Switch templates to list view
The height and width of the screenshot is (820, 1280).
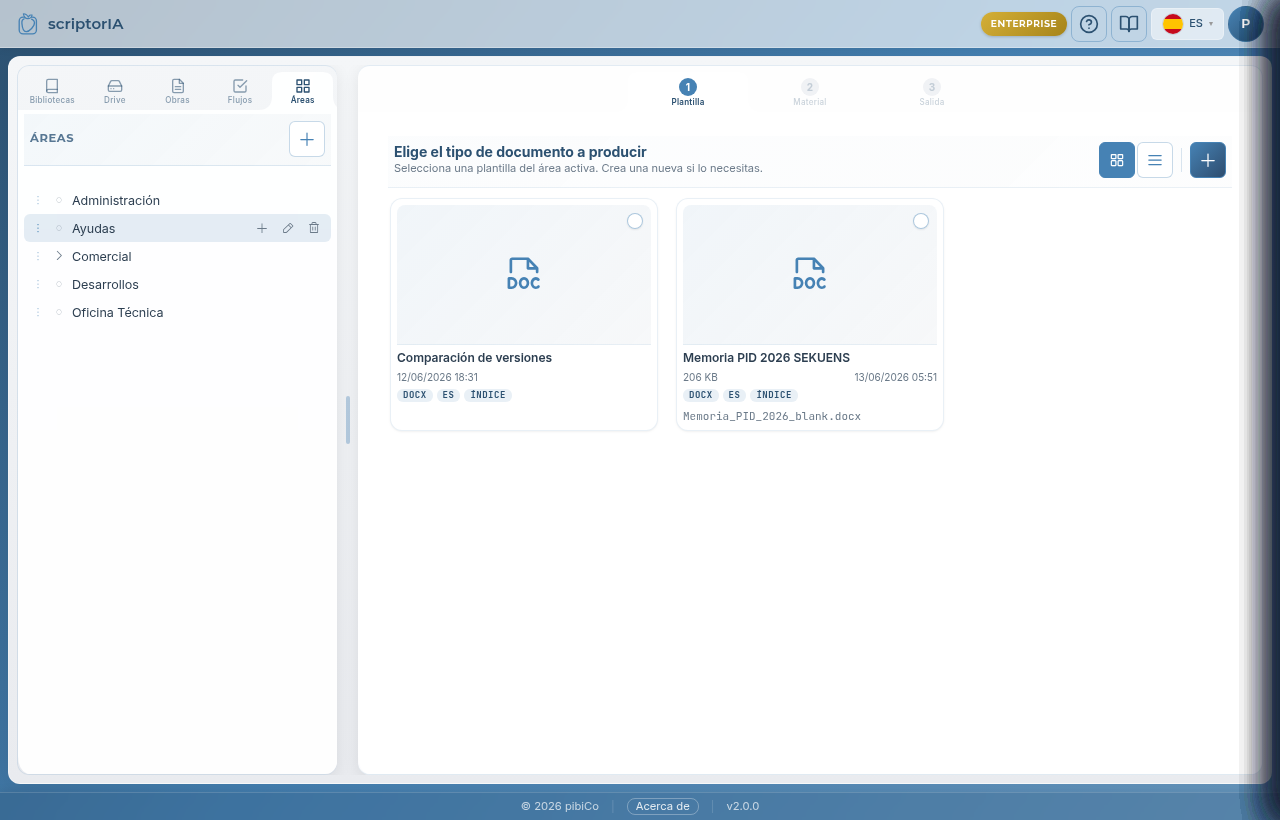click(x=1155, y=160)
